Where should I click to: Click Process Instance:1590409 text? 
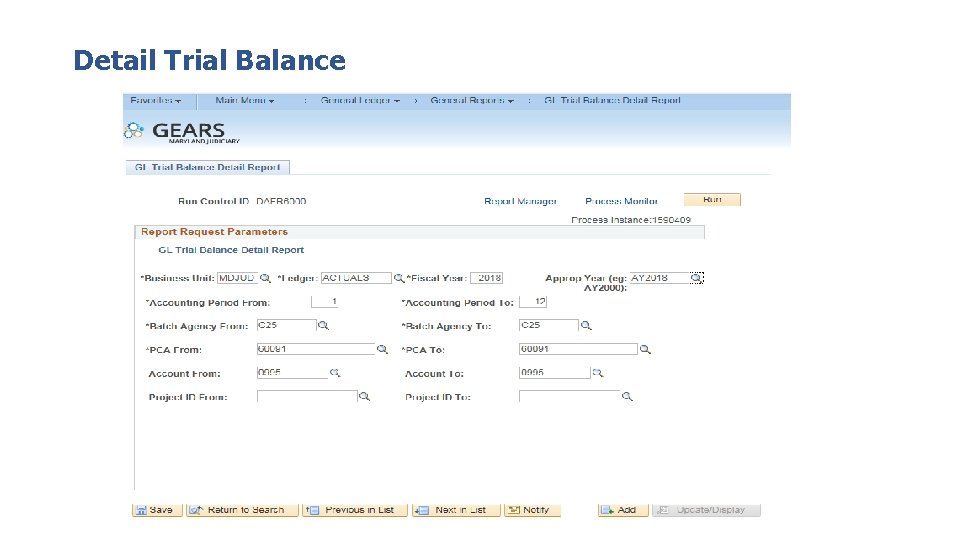(x=631, y=220)
